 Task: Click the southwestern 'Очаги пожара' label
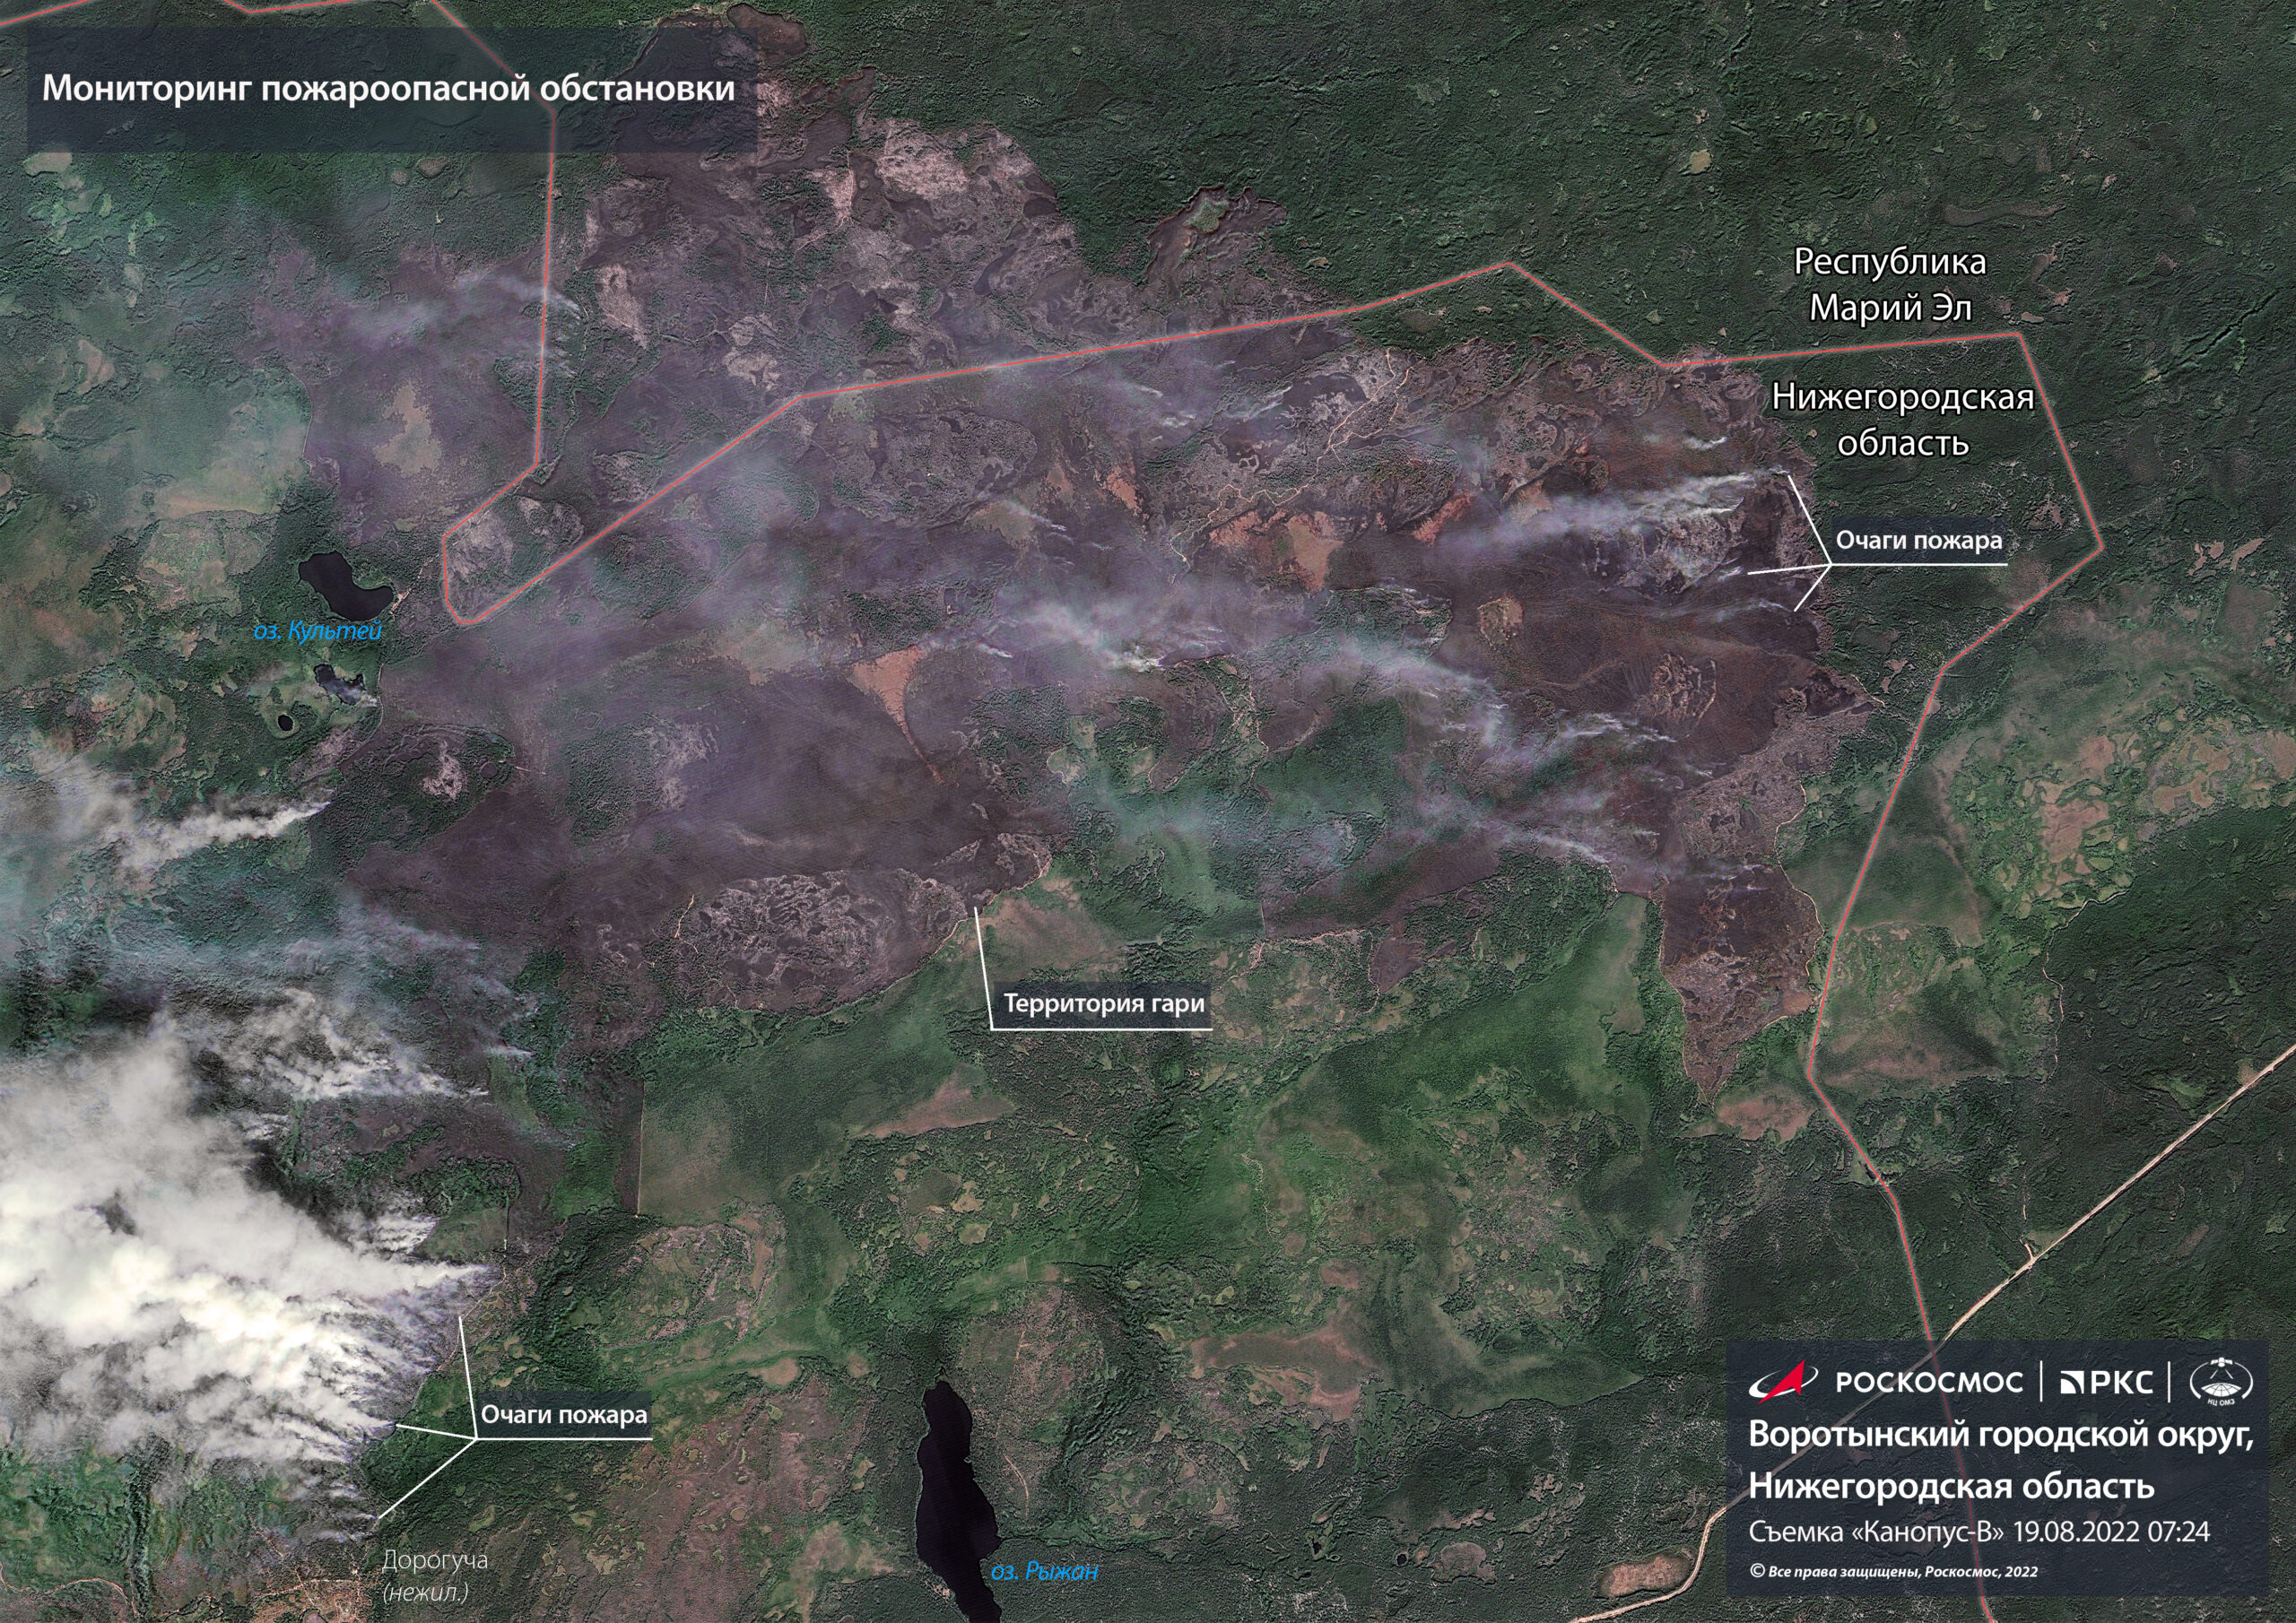[563, 1415]
